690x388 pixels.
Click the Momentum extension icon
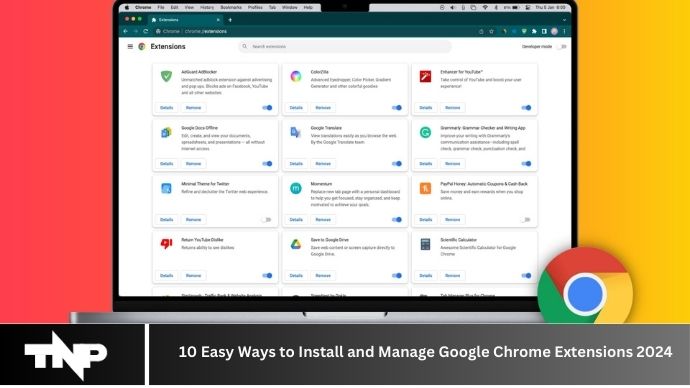click(x=296, y=188)
